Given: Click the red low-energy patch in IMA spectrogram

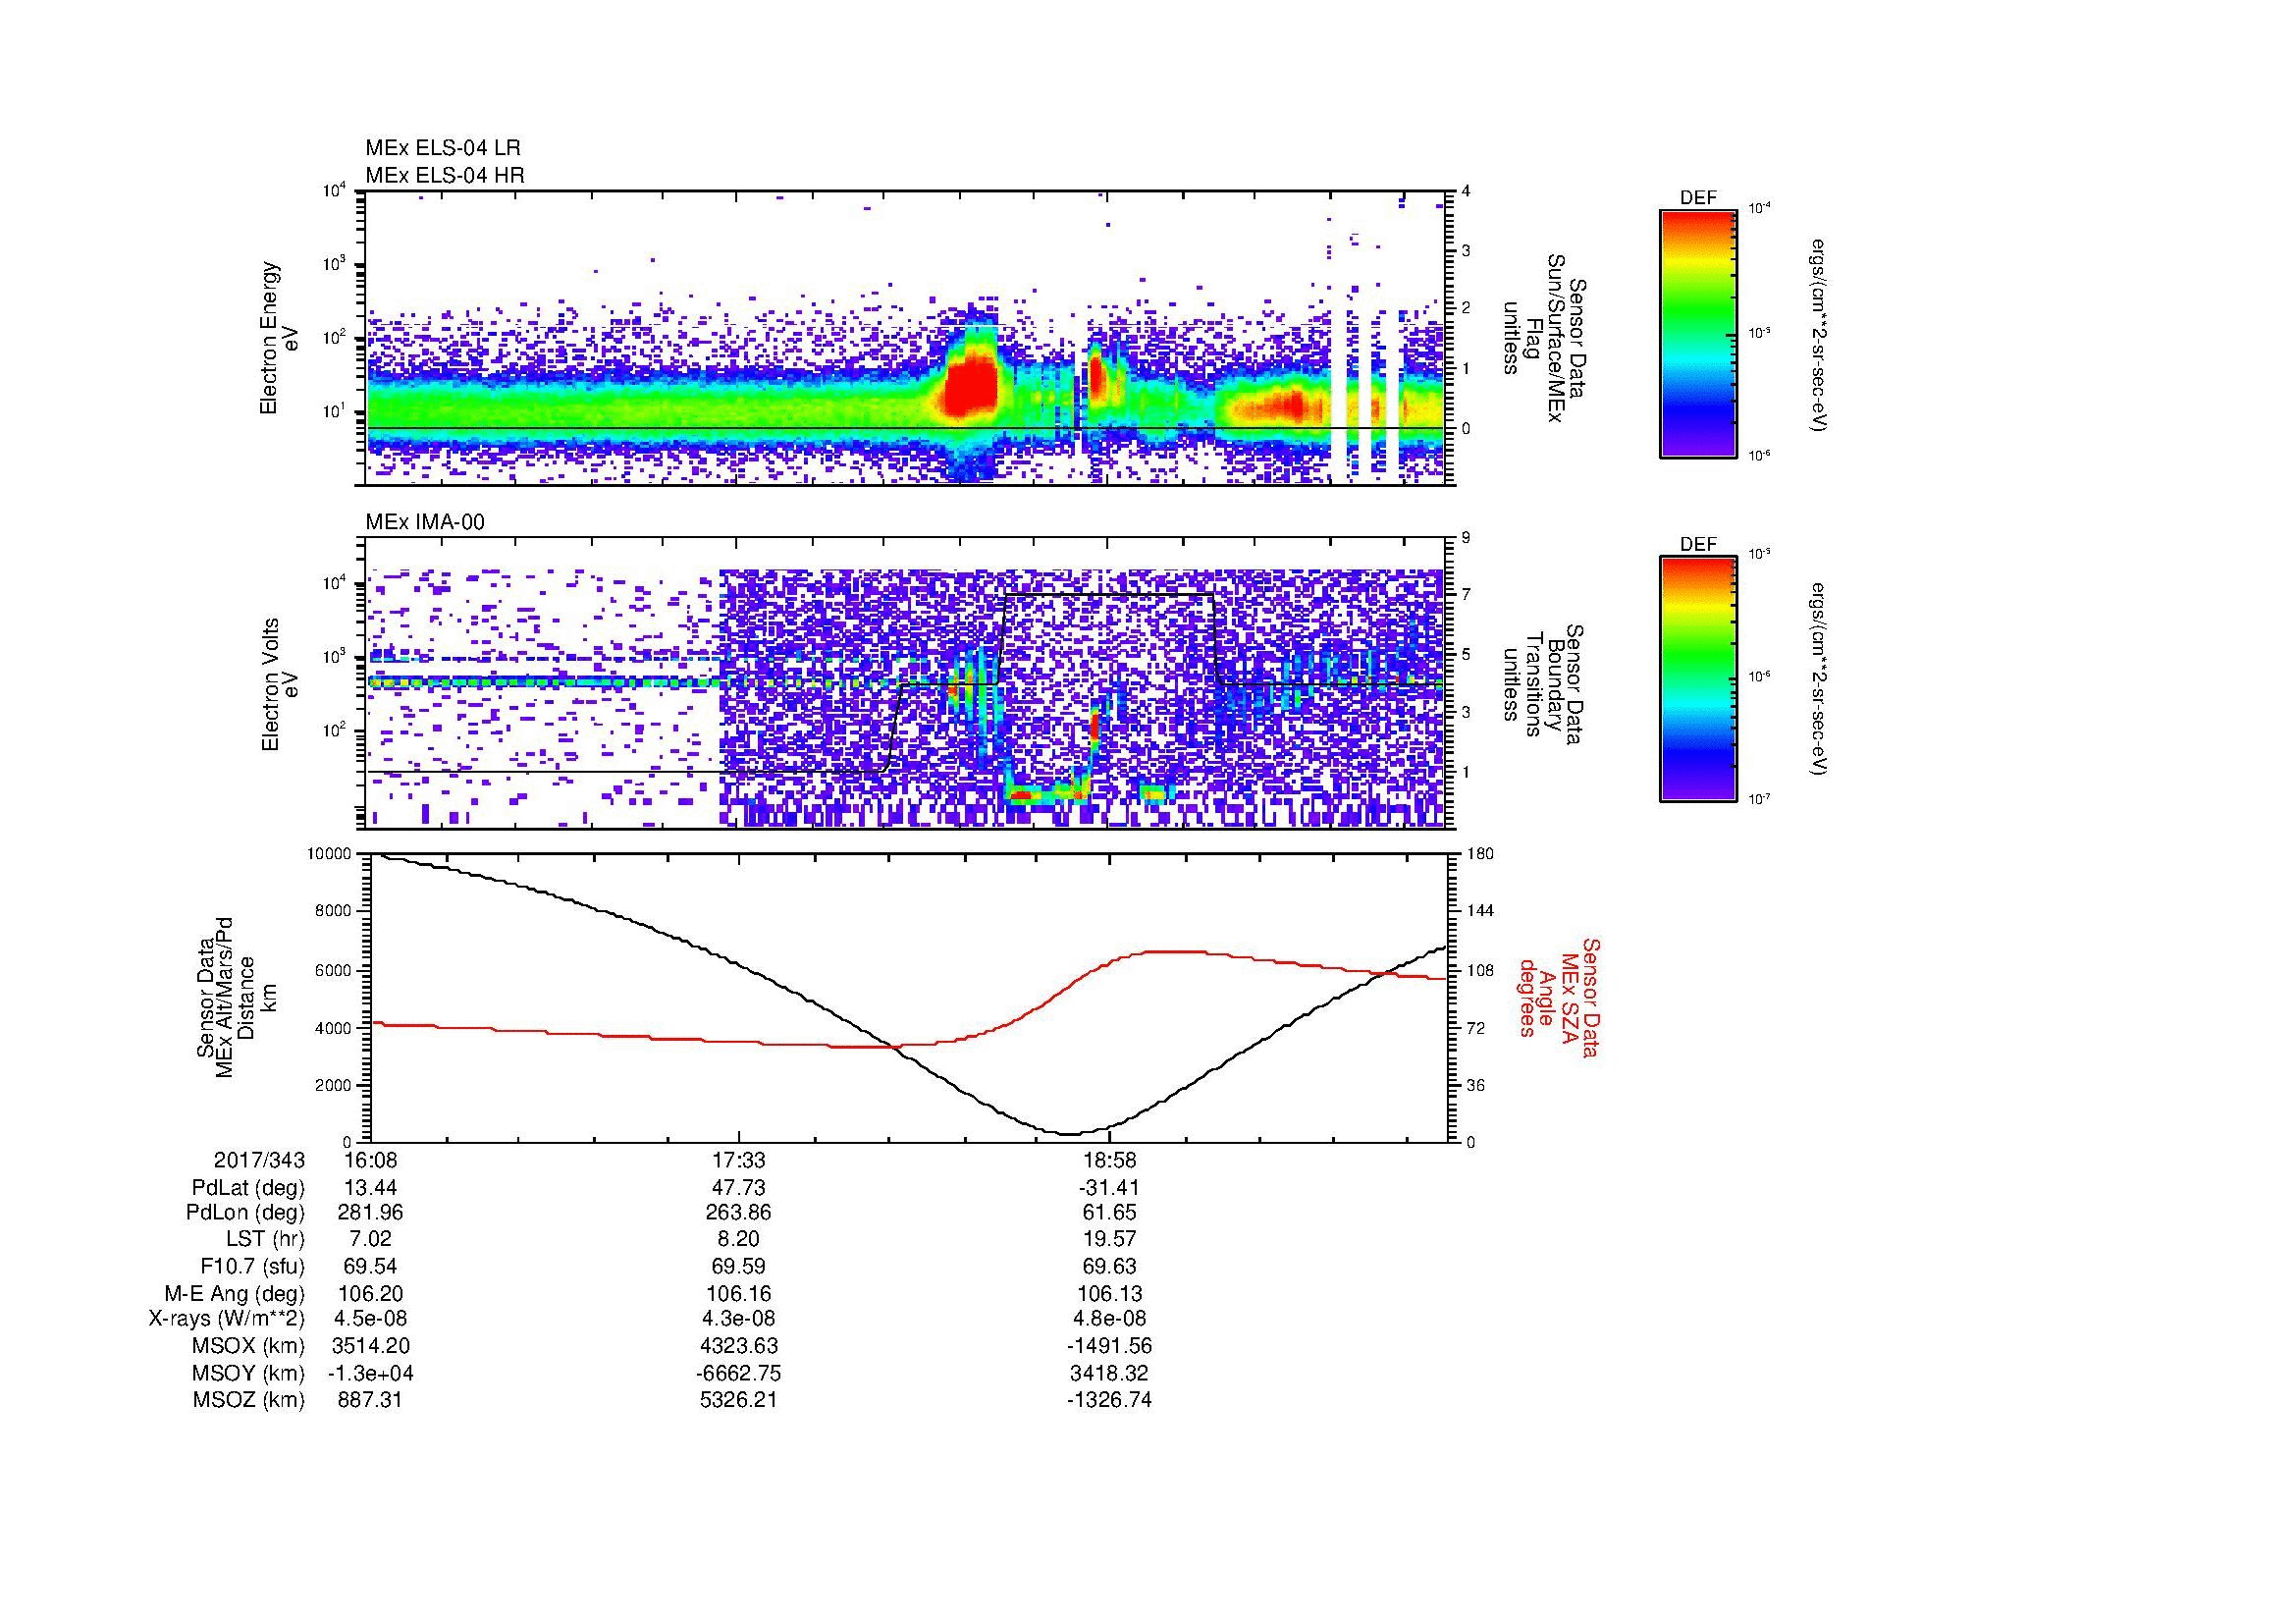Looking at the screenshot, I should pos(1022,796).
